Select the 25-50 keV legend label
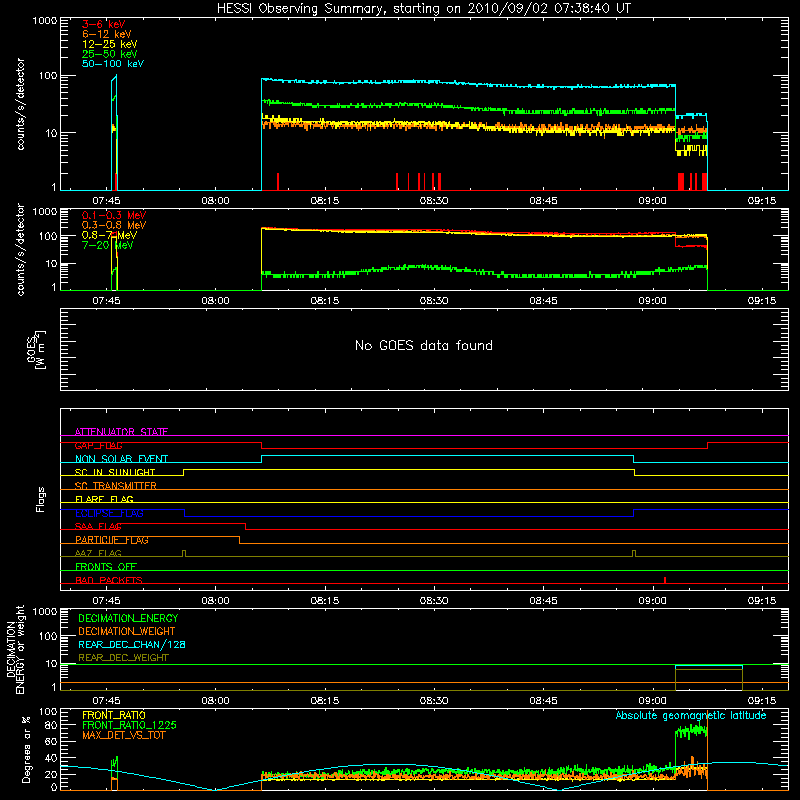 tap(110, 54)
